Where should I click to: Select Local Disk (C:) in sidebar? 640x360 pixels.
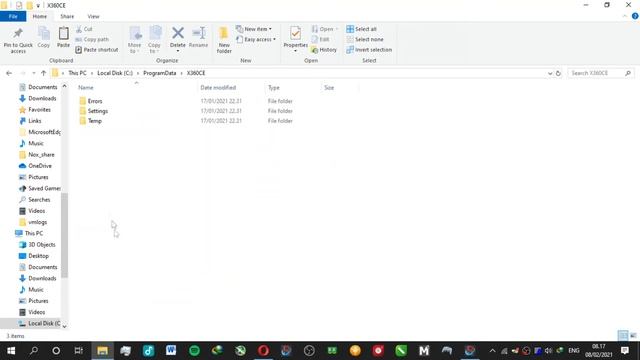point(40,323)
